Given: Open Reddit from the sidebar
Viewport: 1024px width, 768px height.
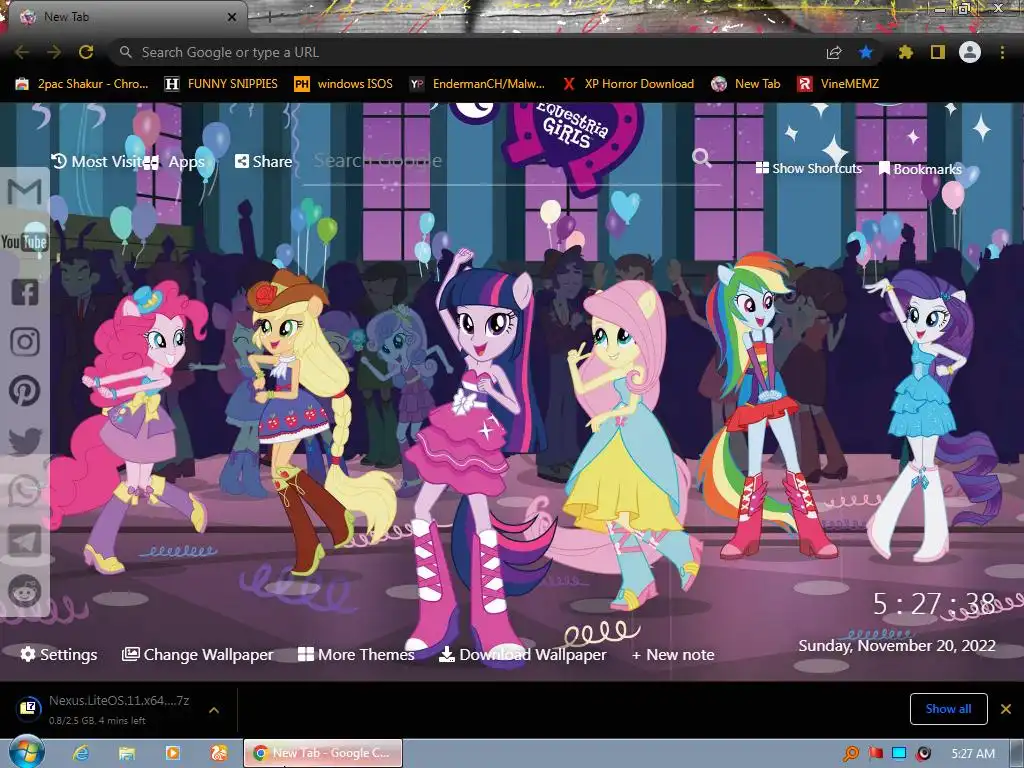Looking at the screenshot, I should tap(25, 591).
